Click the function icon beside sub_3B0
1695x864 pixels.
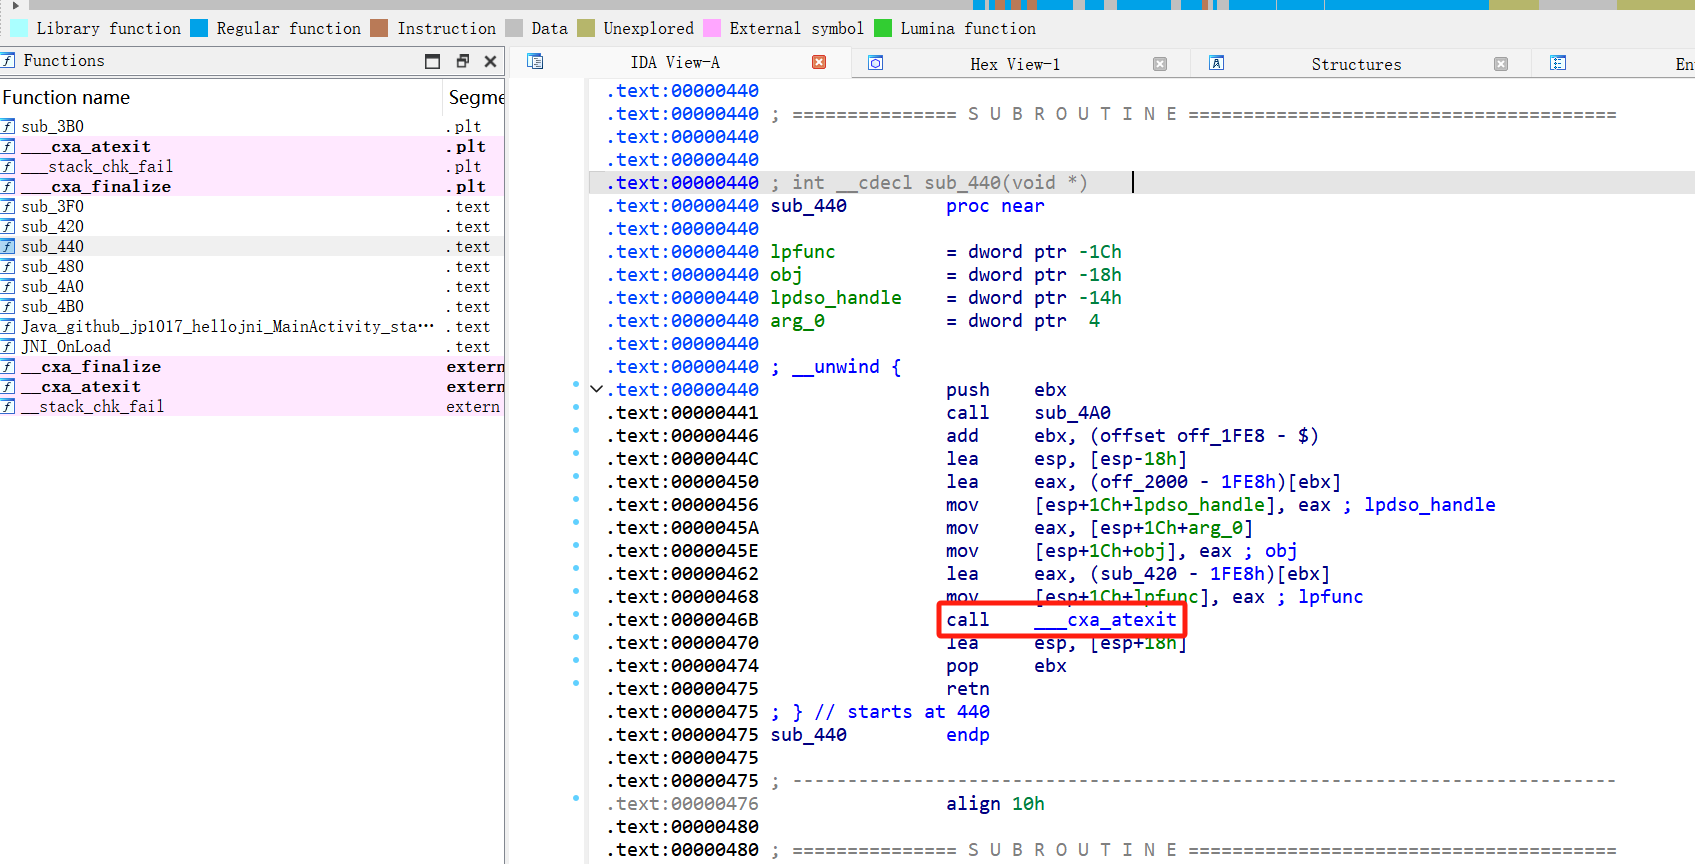[9, 127]
